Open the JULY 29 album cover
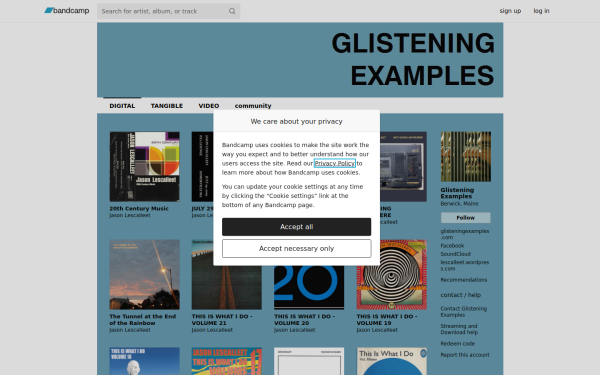Screen dimensions: 600x375 click(x=202, y=166)
